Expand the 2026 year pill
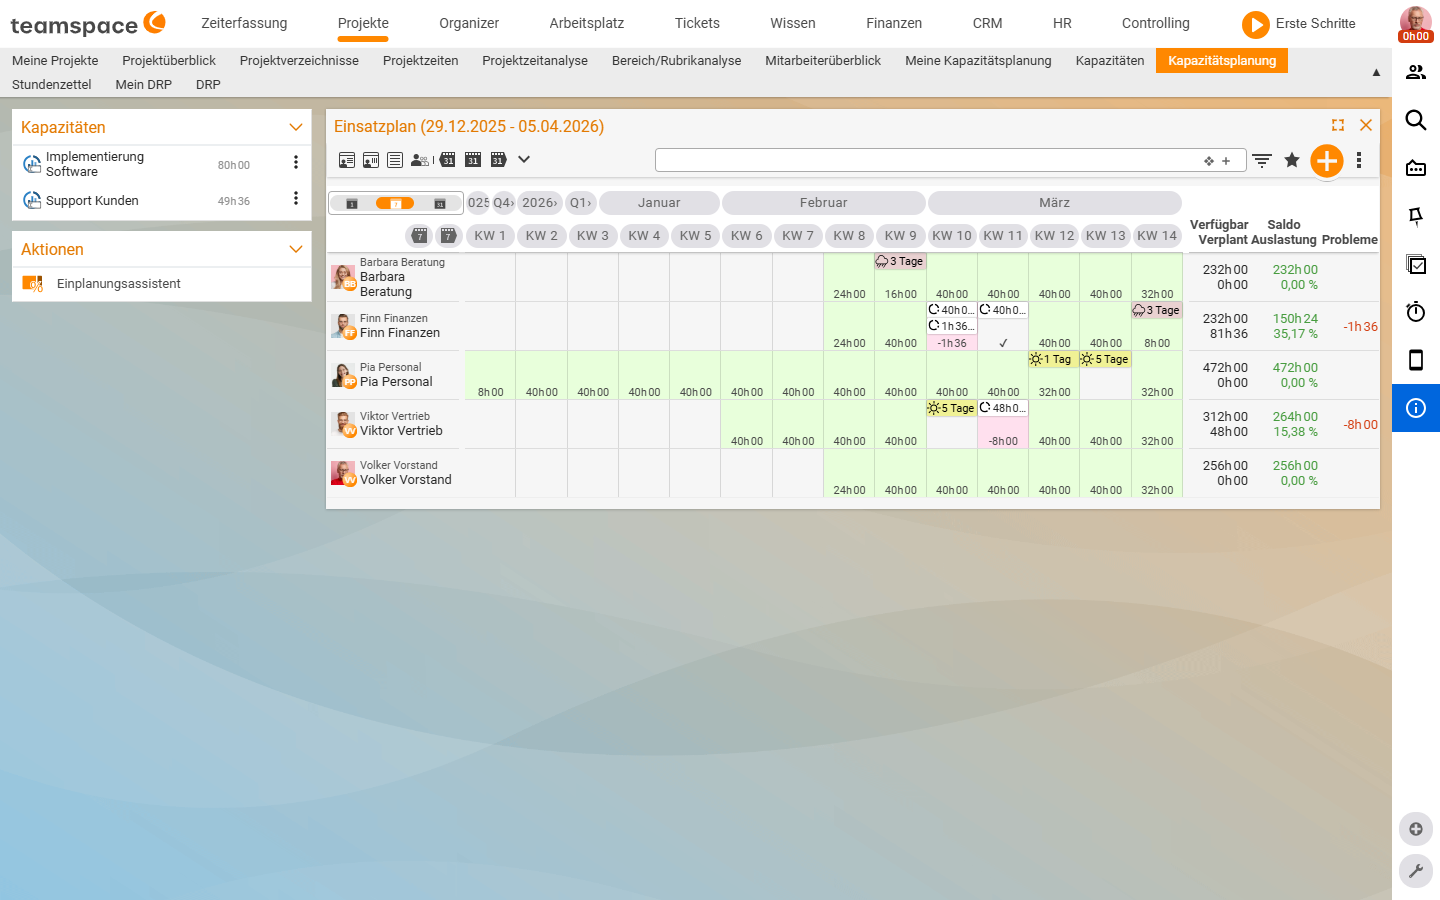The width and height of the screenshot is (1440, 900). point(540,203)
